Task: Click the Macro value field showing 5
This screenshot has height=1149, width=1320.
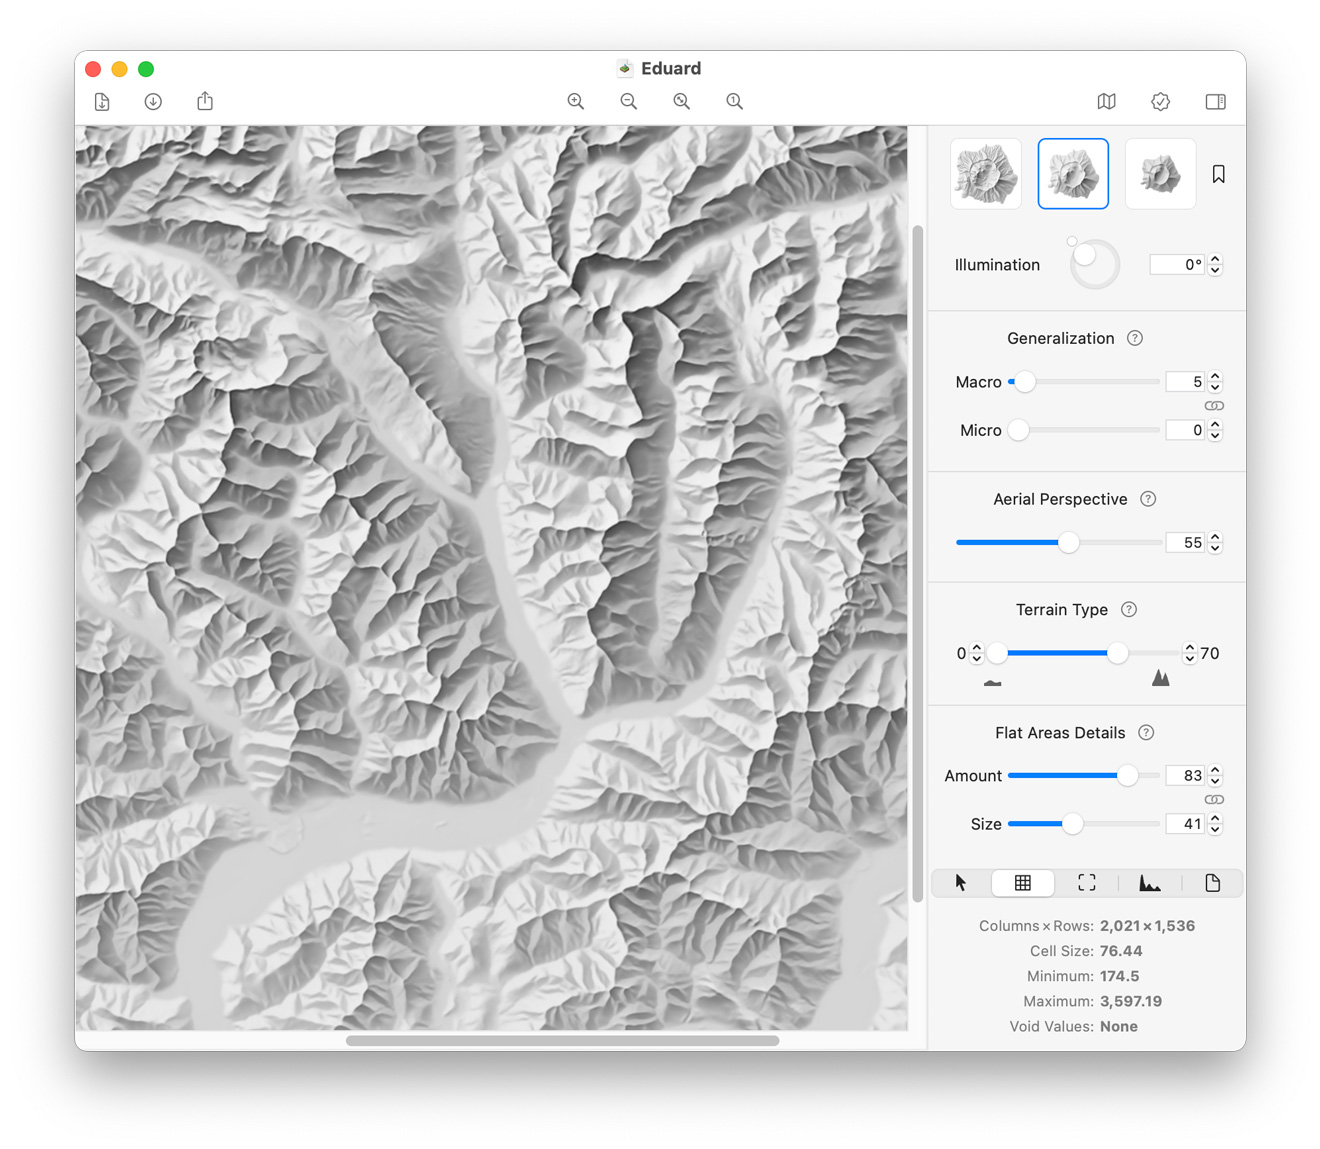Action: [1185, 382]
